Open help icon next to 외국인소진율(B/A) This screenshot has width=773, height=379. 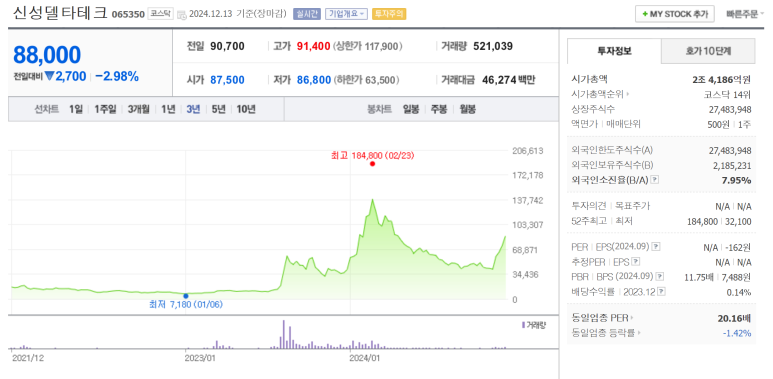pyautogui.click(x=654, y=180)
